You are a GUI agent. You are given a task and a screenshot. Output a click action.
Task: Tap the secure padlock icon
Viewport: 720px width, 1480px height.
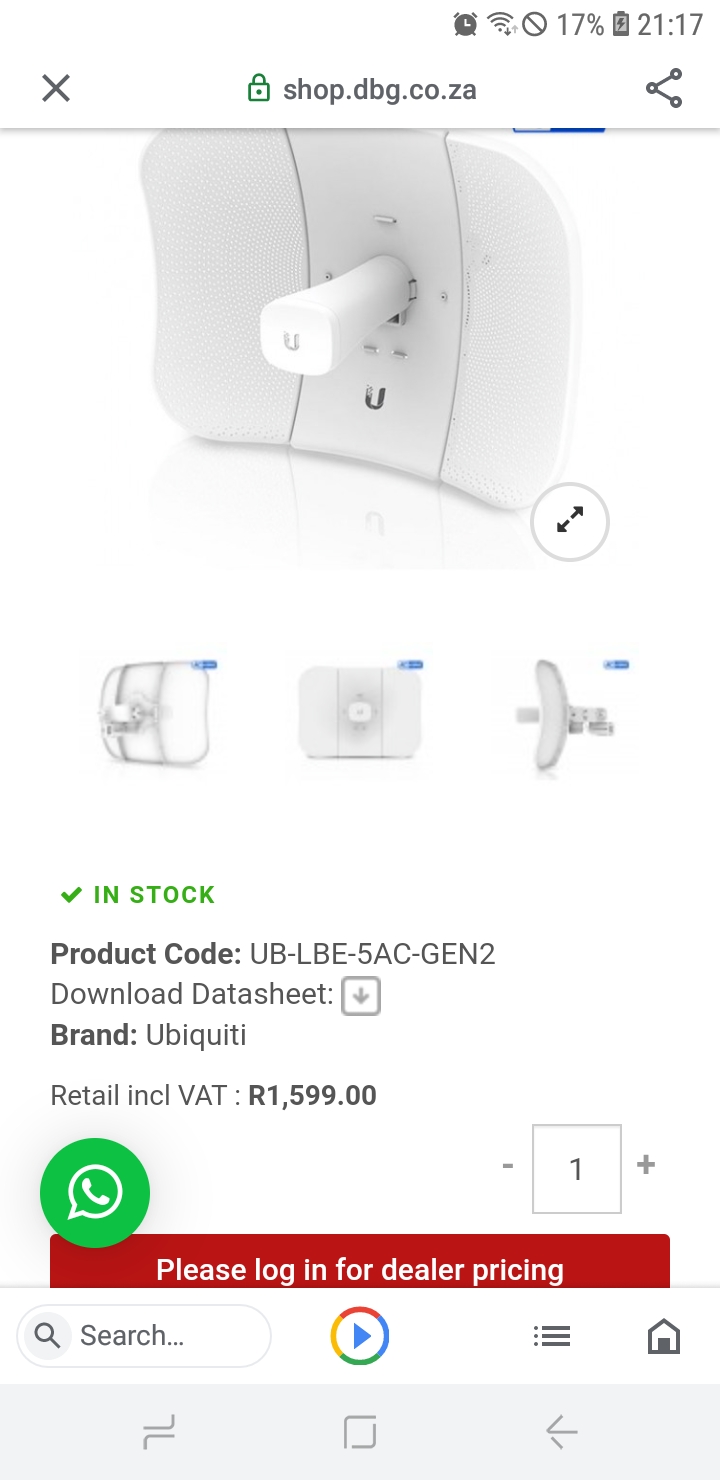click(x=259, y=89)
